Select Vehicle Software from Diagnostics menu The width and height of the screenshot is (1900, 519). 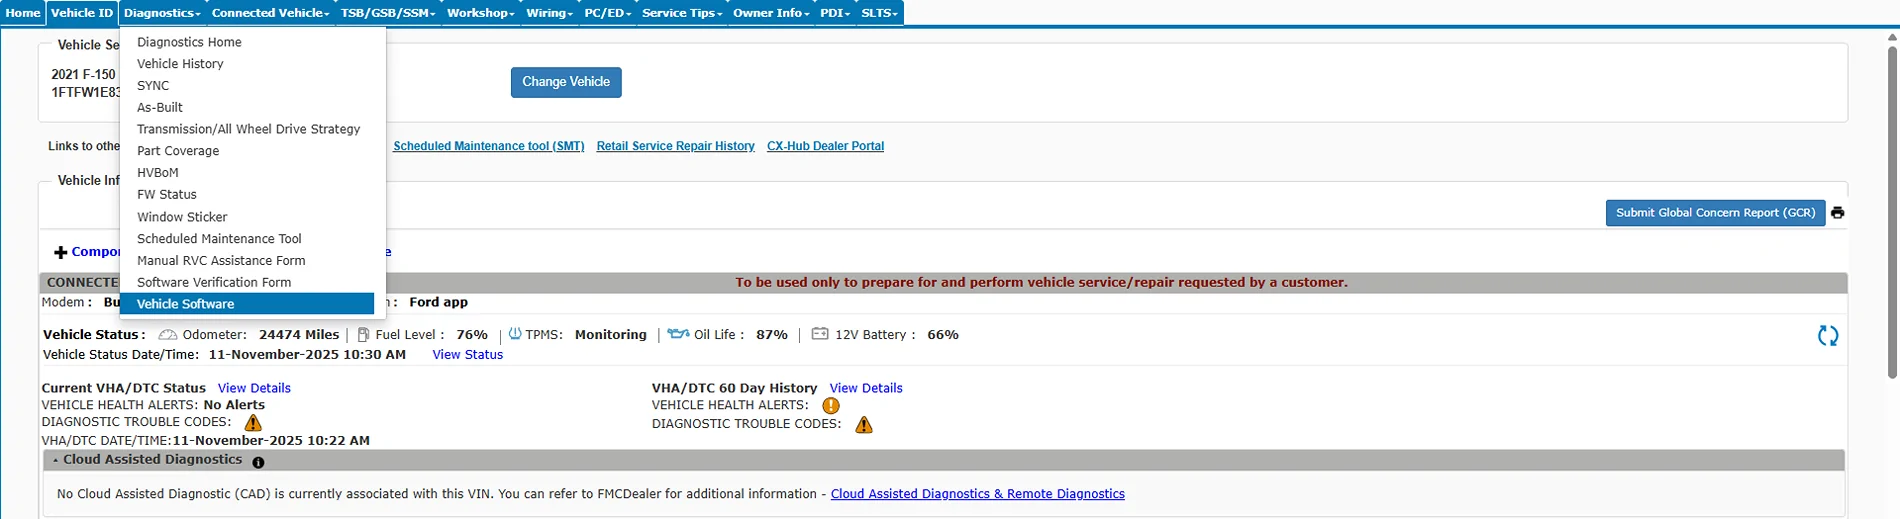coord(186,304)
